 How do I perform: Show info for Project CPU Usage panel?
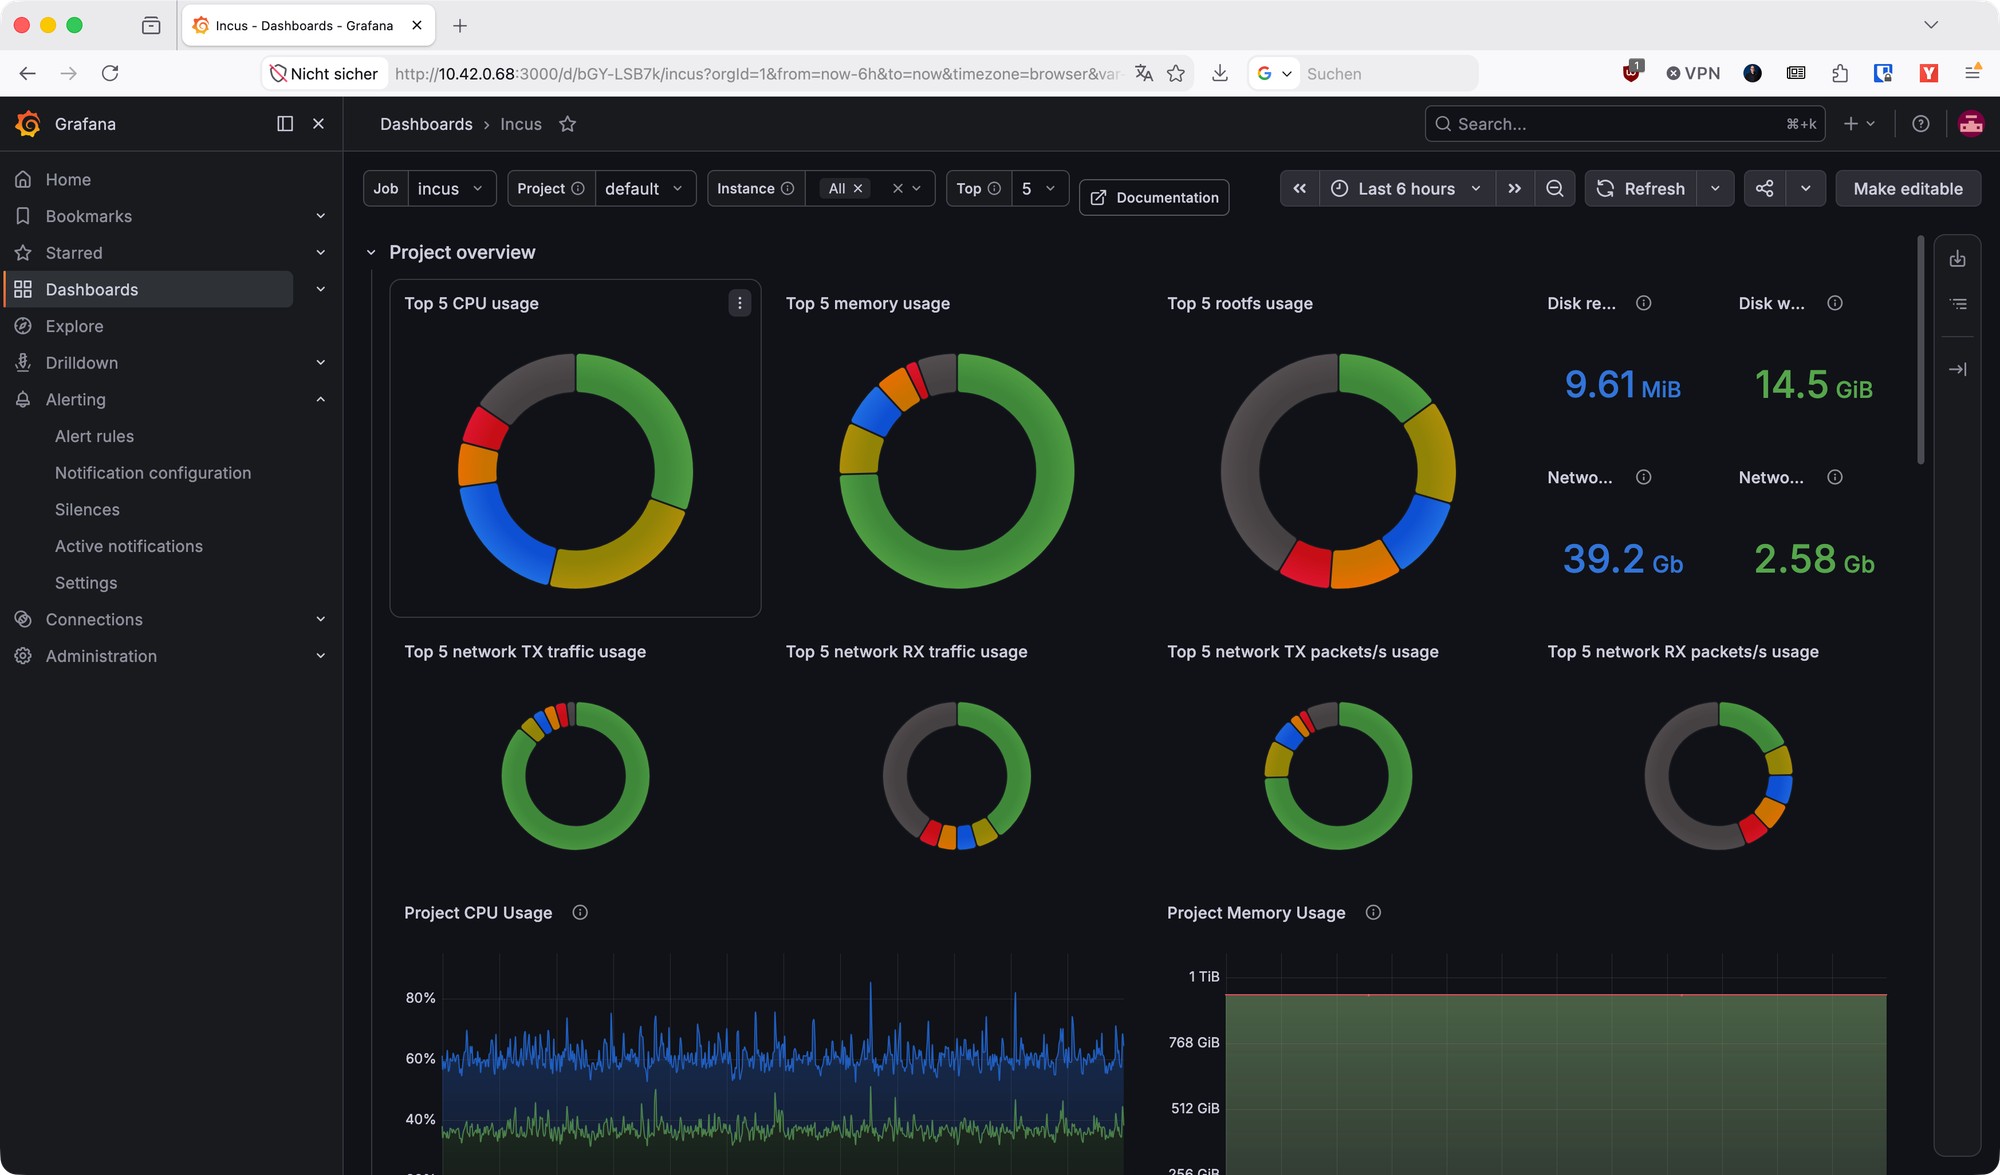(580, 912)
